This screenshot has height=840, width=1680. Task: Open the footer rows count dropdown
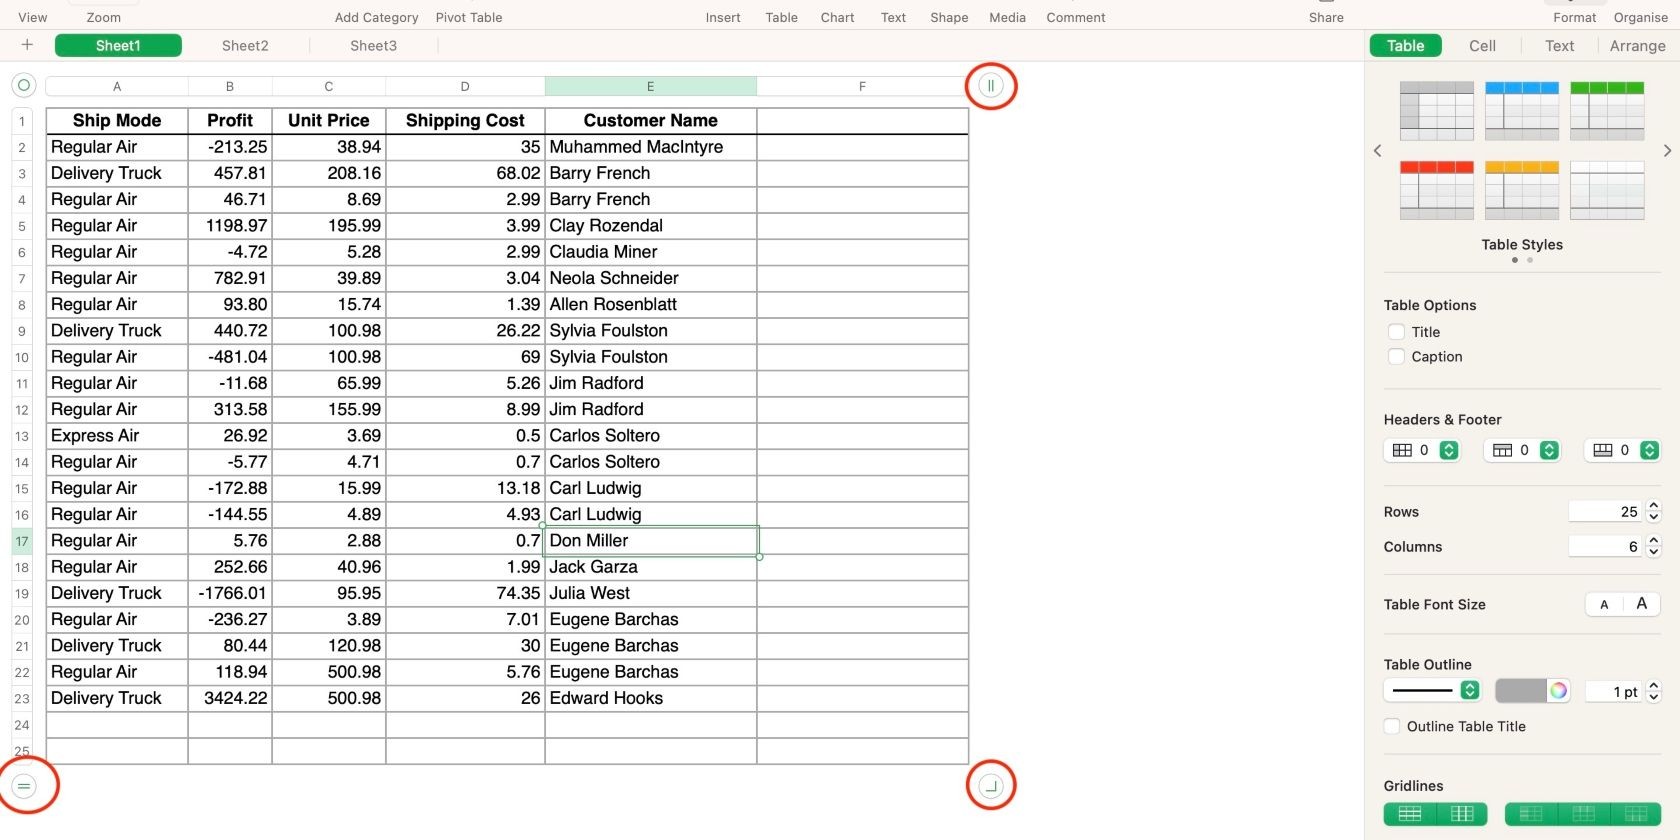pos(1650,451)
